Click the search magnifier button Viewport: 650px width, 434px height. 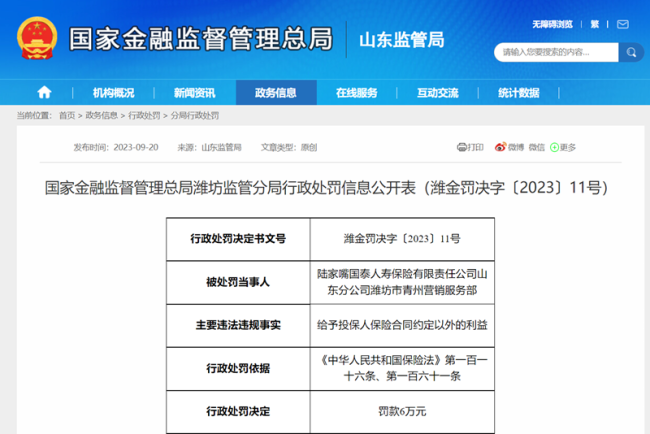pos(631,52)
